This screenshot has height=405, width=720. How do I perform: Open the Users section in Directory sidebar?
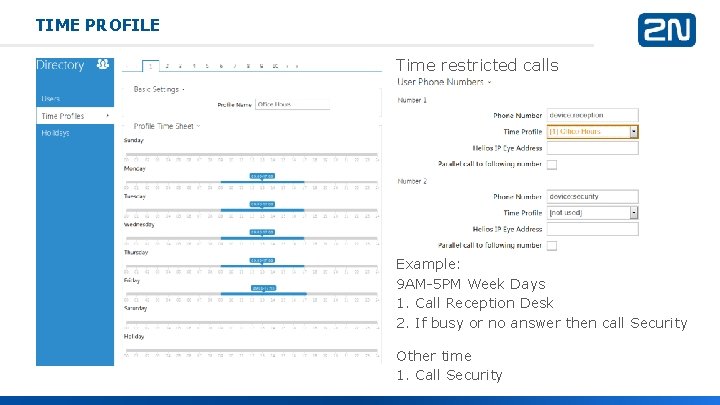51,99
